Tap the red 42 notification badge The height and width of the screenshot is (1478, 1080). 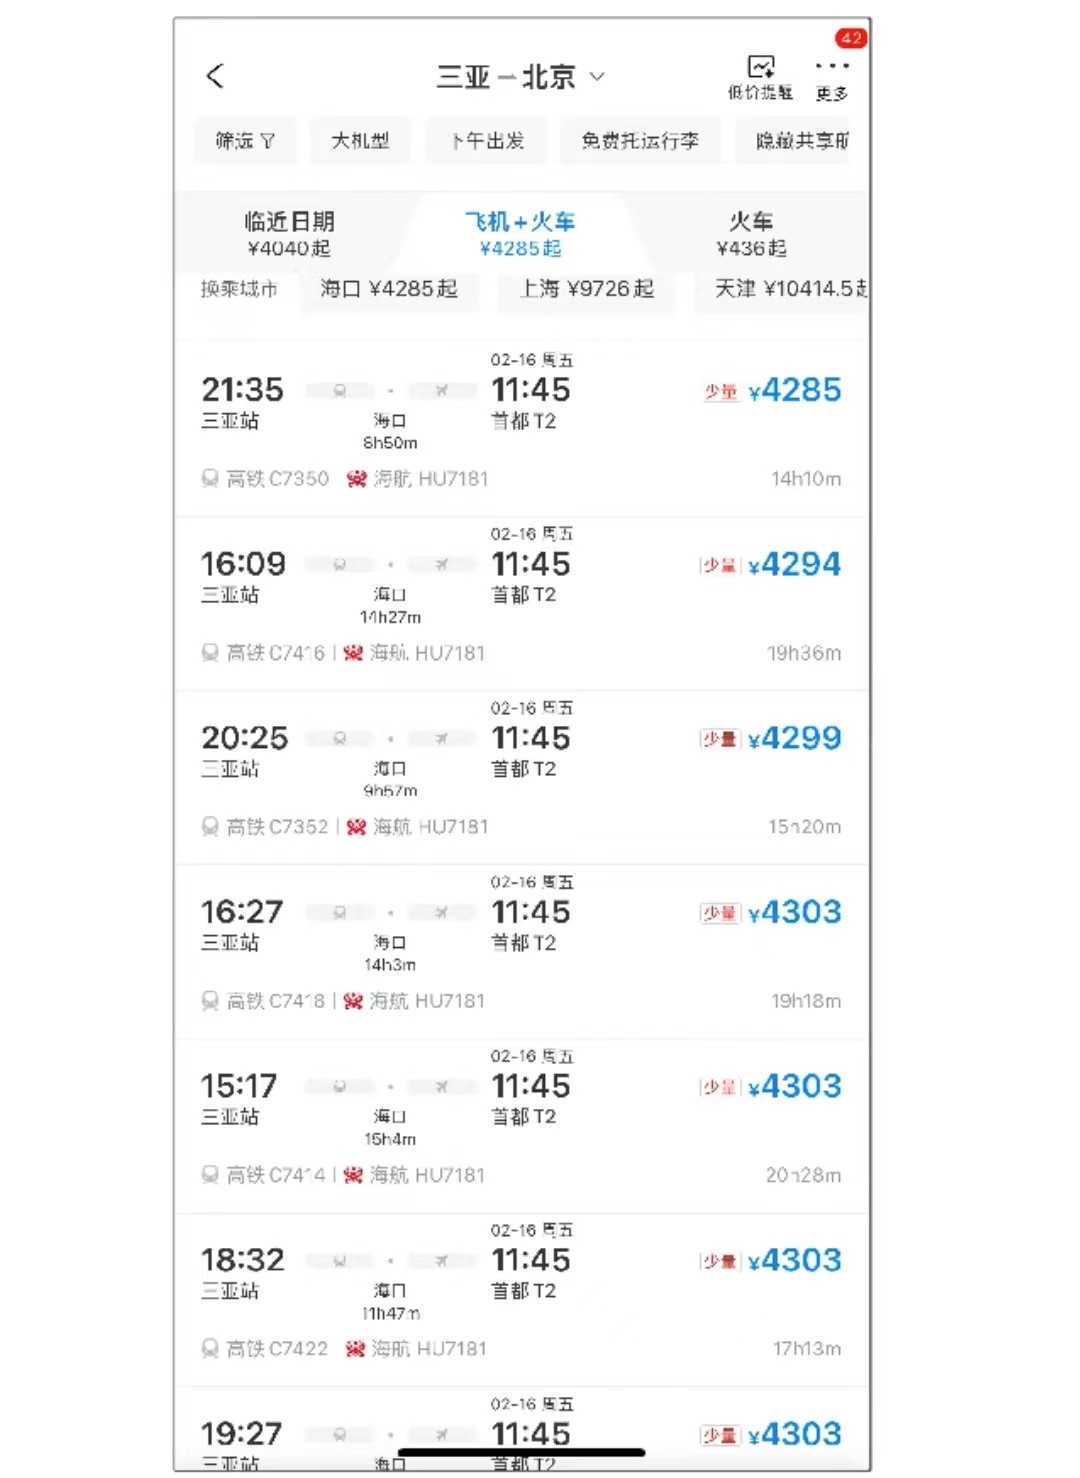pyautogui.click(x=851, y=39)
